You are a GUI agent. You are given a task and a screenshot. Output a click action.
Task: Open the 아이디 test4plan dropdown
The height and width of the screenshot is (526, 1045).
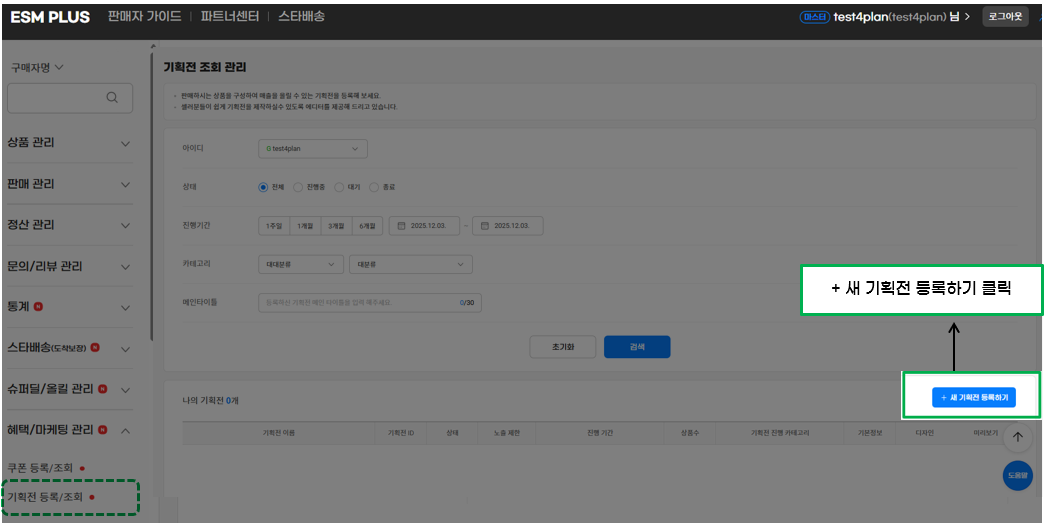click(x=313, y=149)
